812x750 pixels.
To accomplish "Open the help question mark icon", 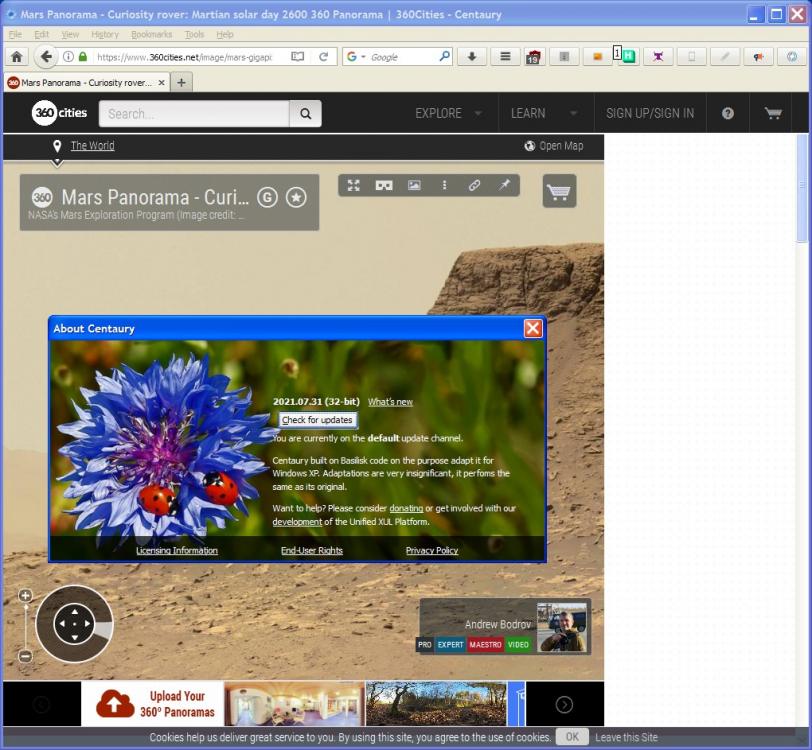I will click(x=727, y=113).
